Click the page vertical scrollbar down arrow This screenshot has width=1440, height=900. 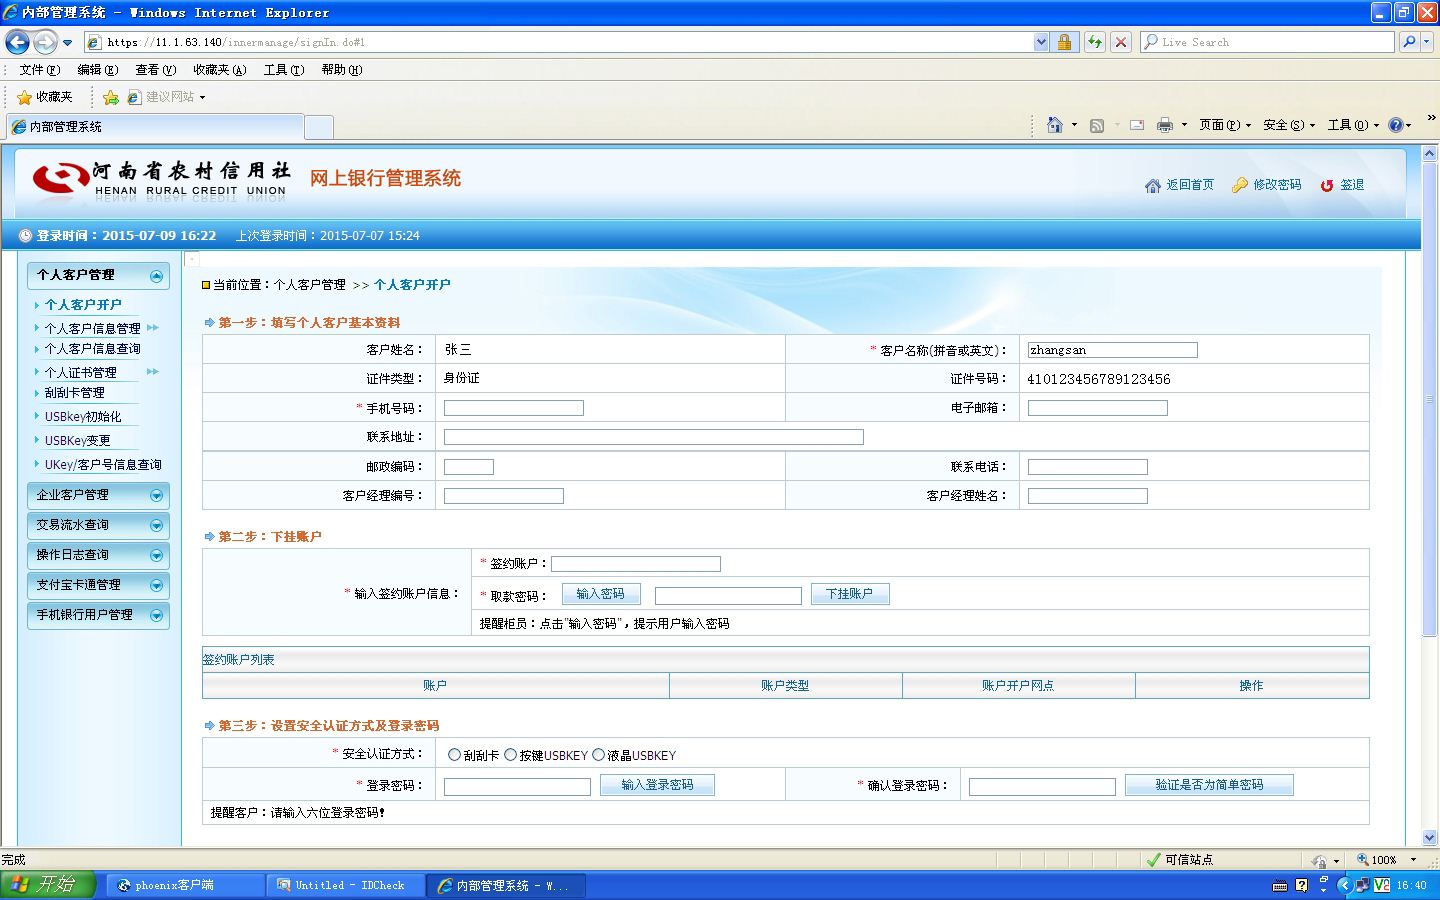(1429, 838)
